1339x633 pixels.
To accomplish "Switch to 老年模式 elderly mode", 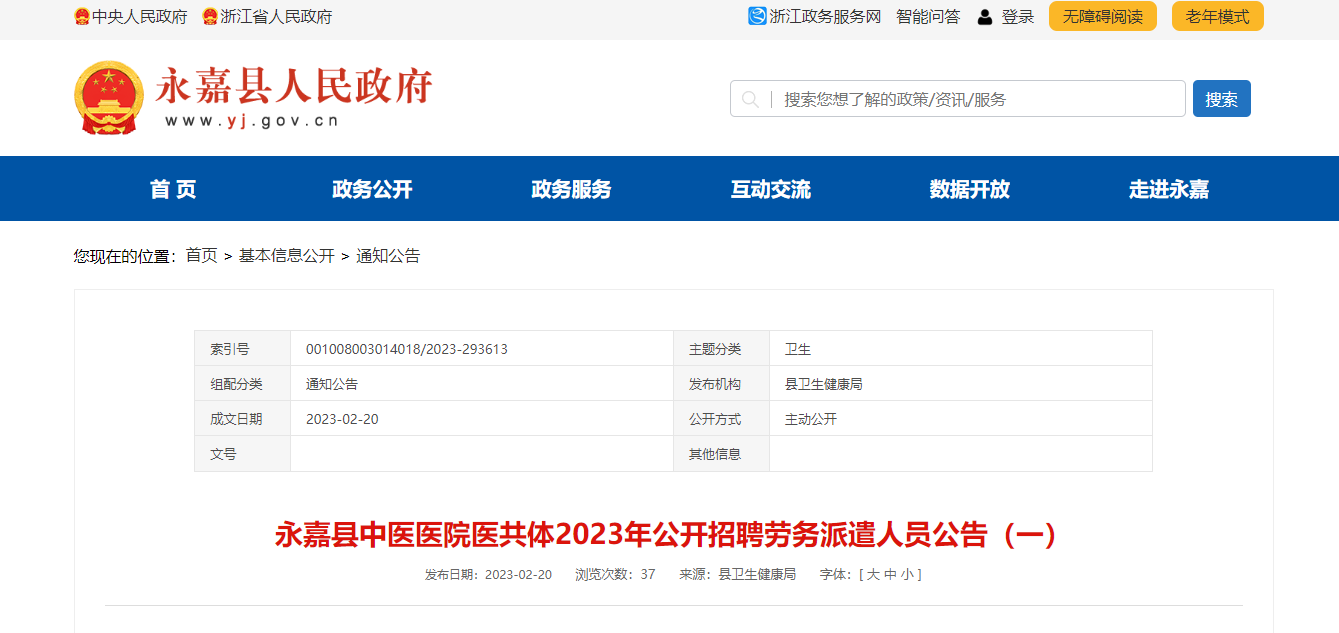I will [1217, 17].
